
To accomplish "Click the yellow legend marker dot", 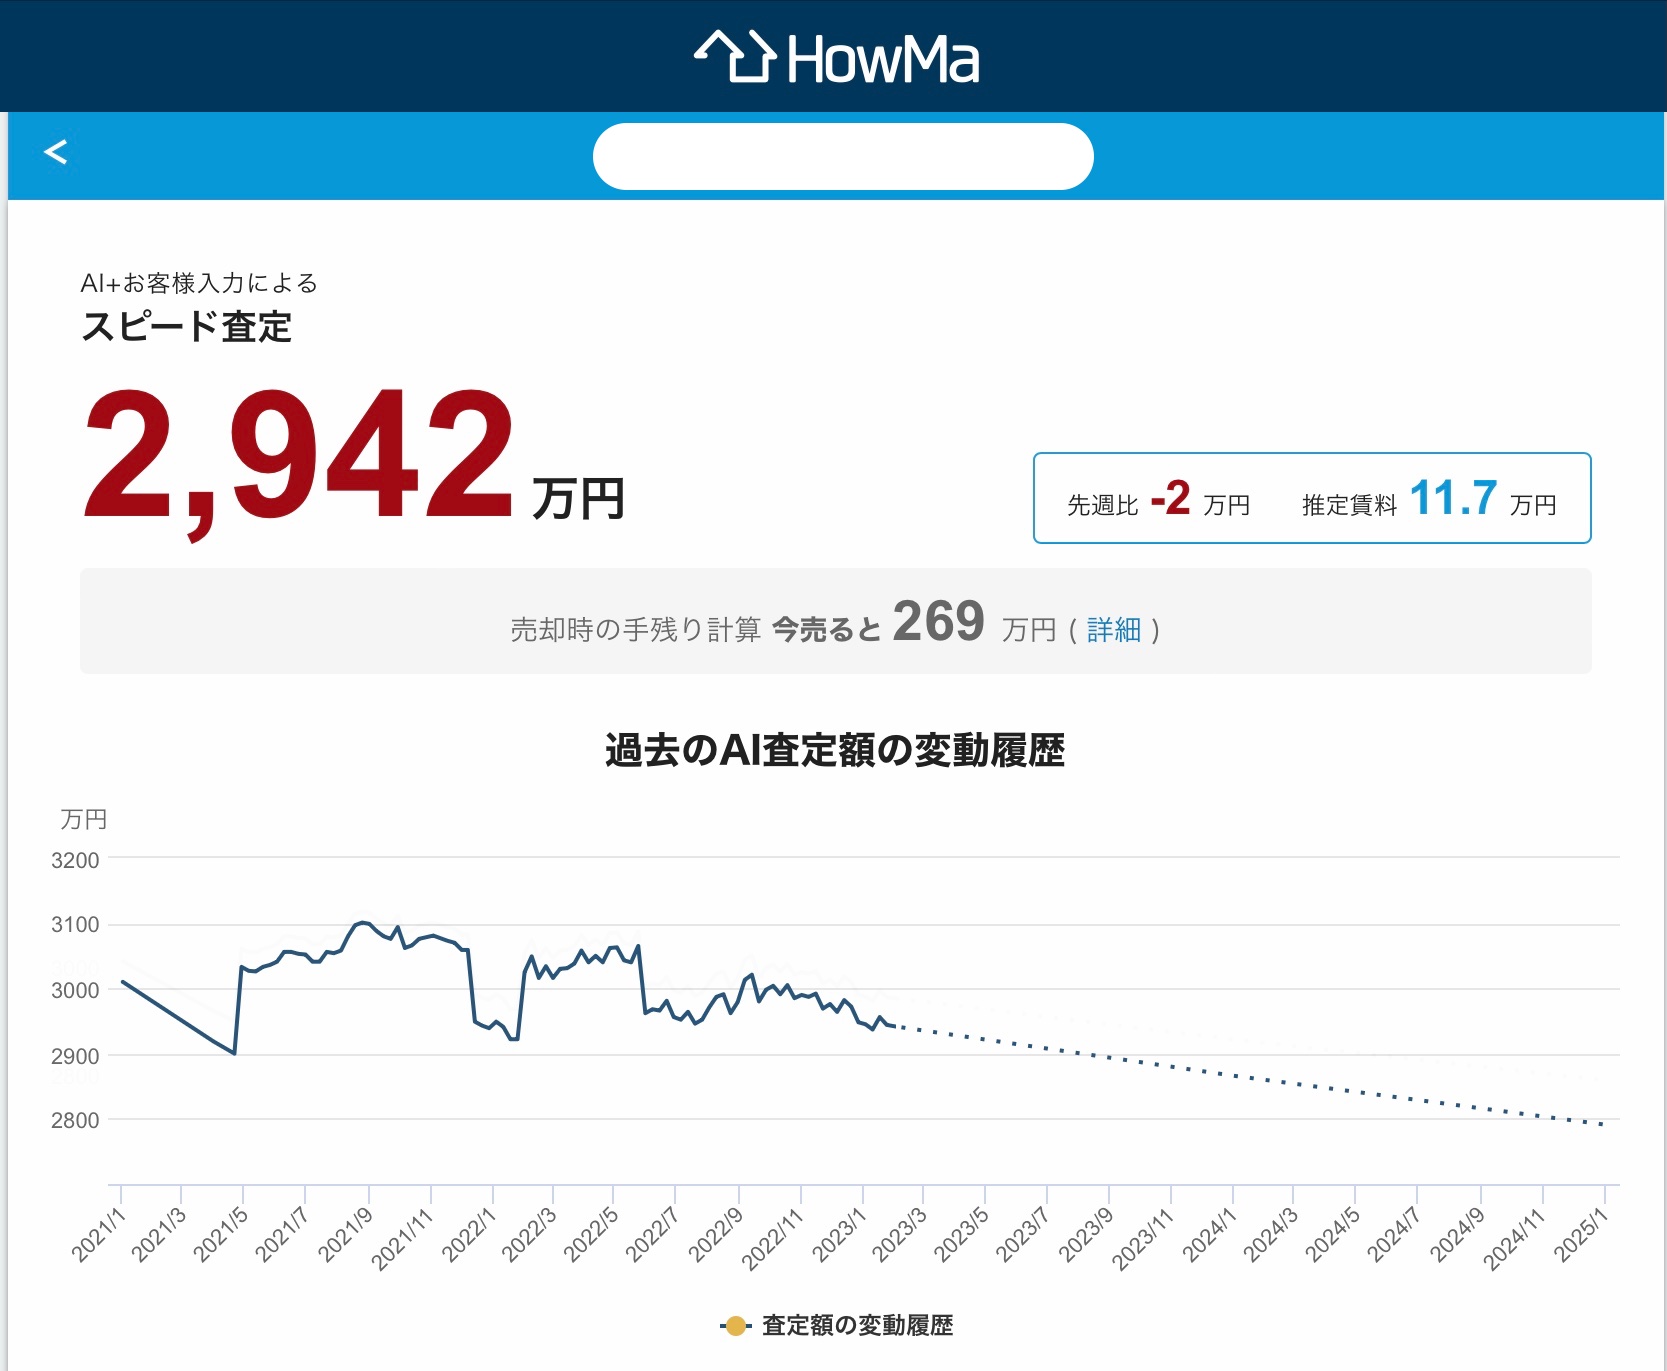I will 735,1327.
